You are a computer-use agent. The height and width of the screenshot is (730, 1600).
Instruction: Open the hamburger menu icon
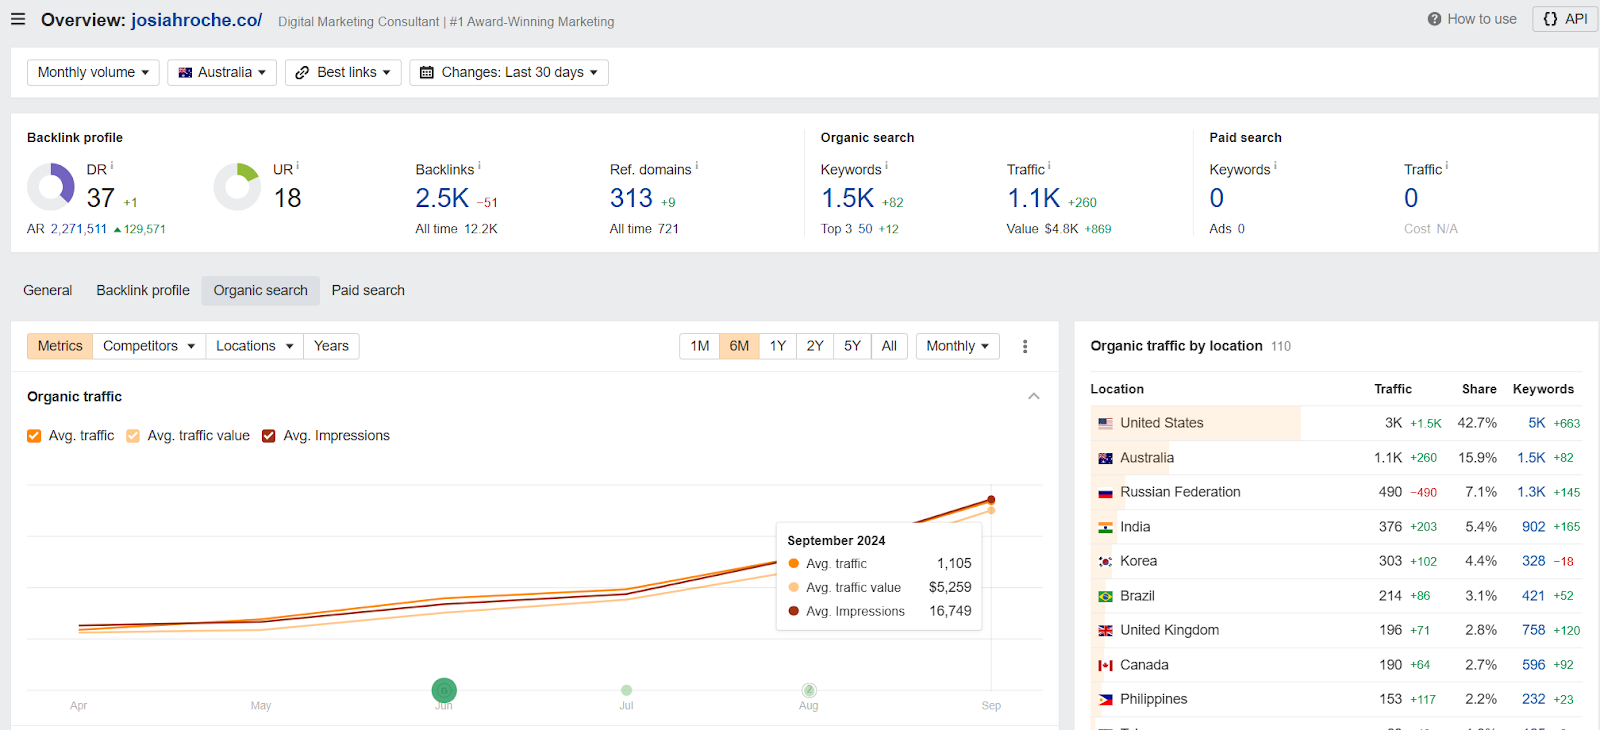click(18, 19)
